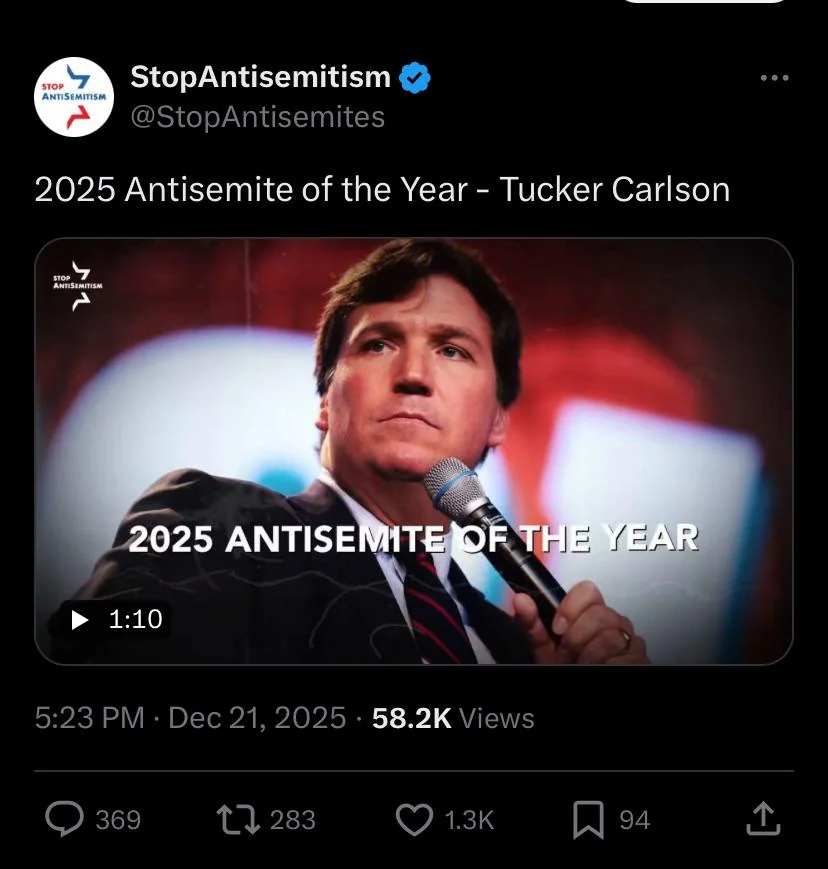This screenshot has width=828, height=869.
Task: Click the Dec 21, 2025 post date
Action: (x=257, y=718)
